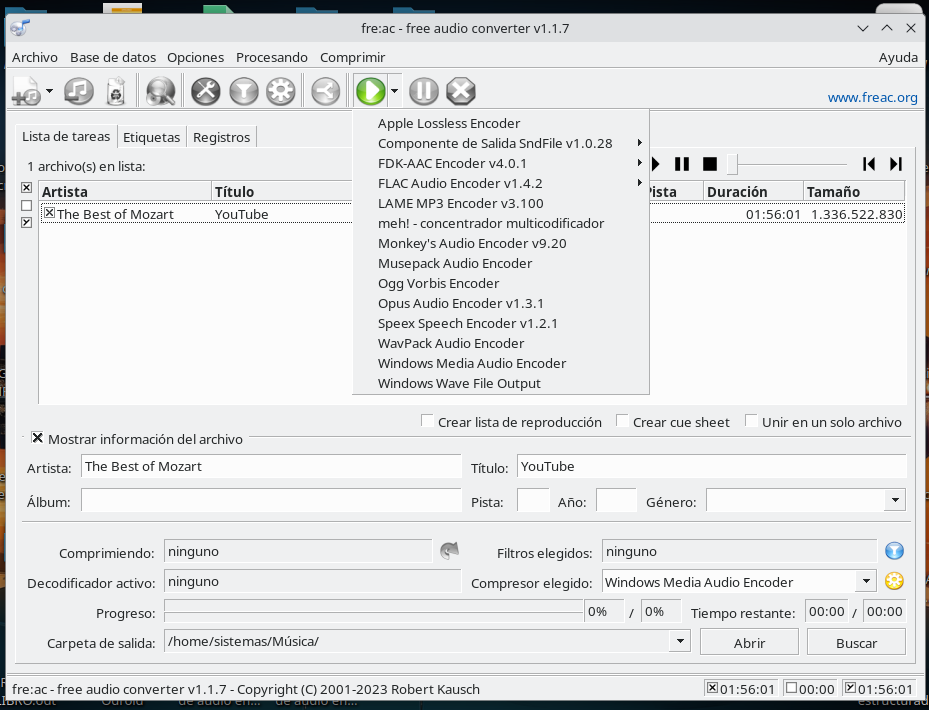Pause the encoding process

(424, 91)
